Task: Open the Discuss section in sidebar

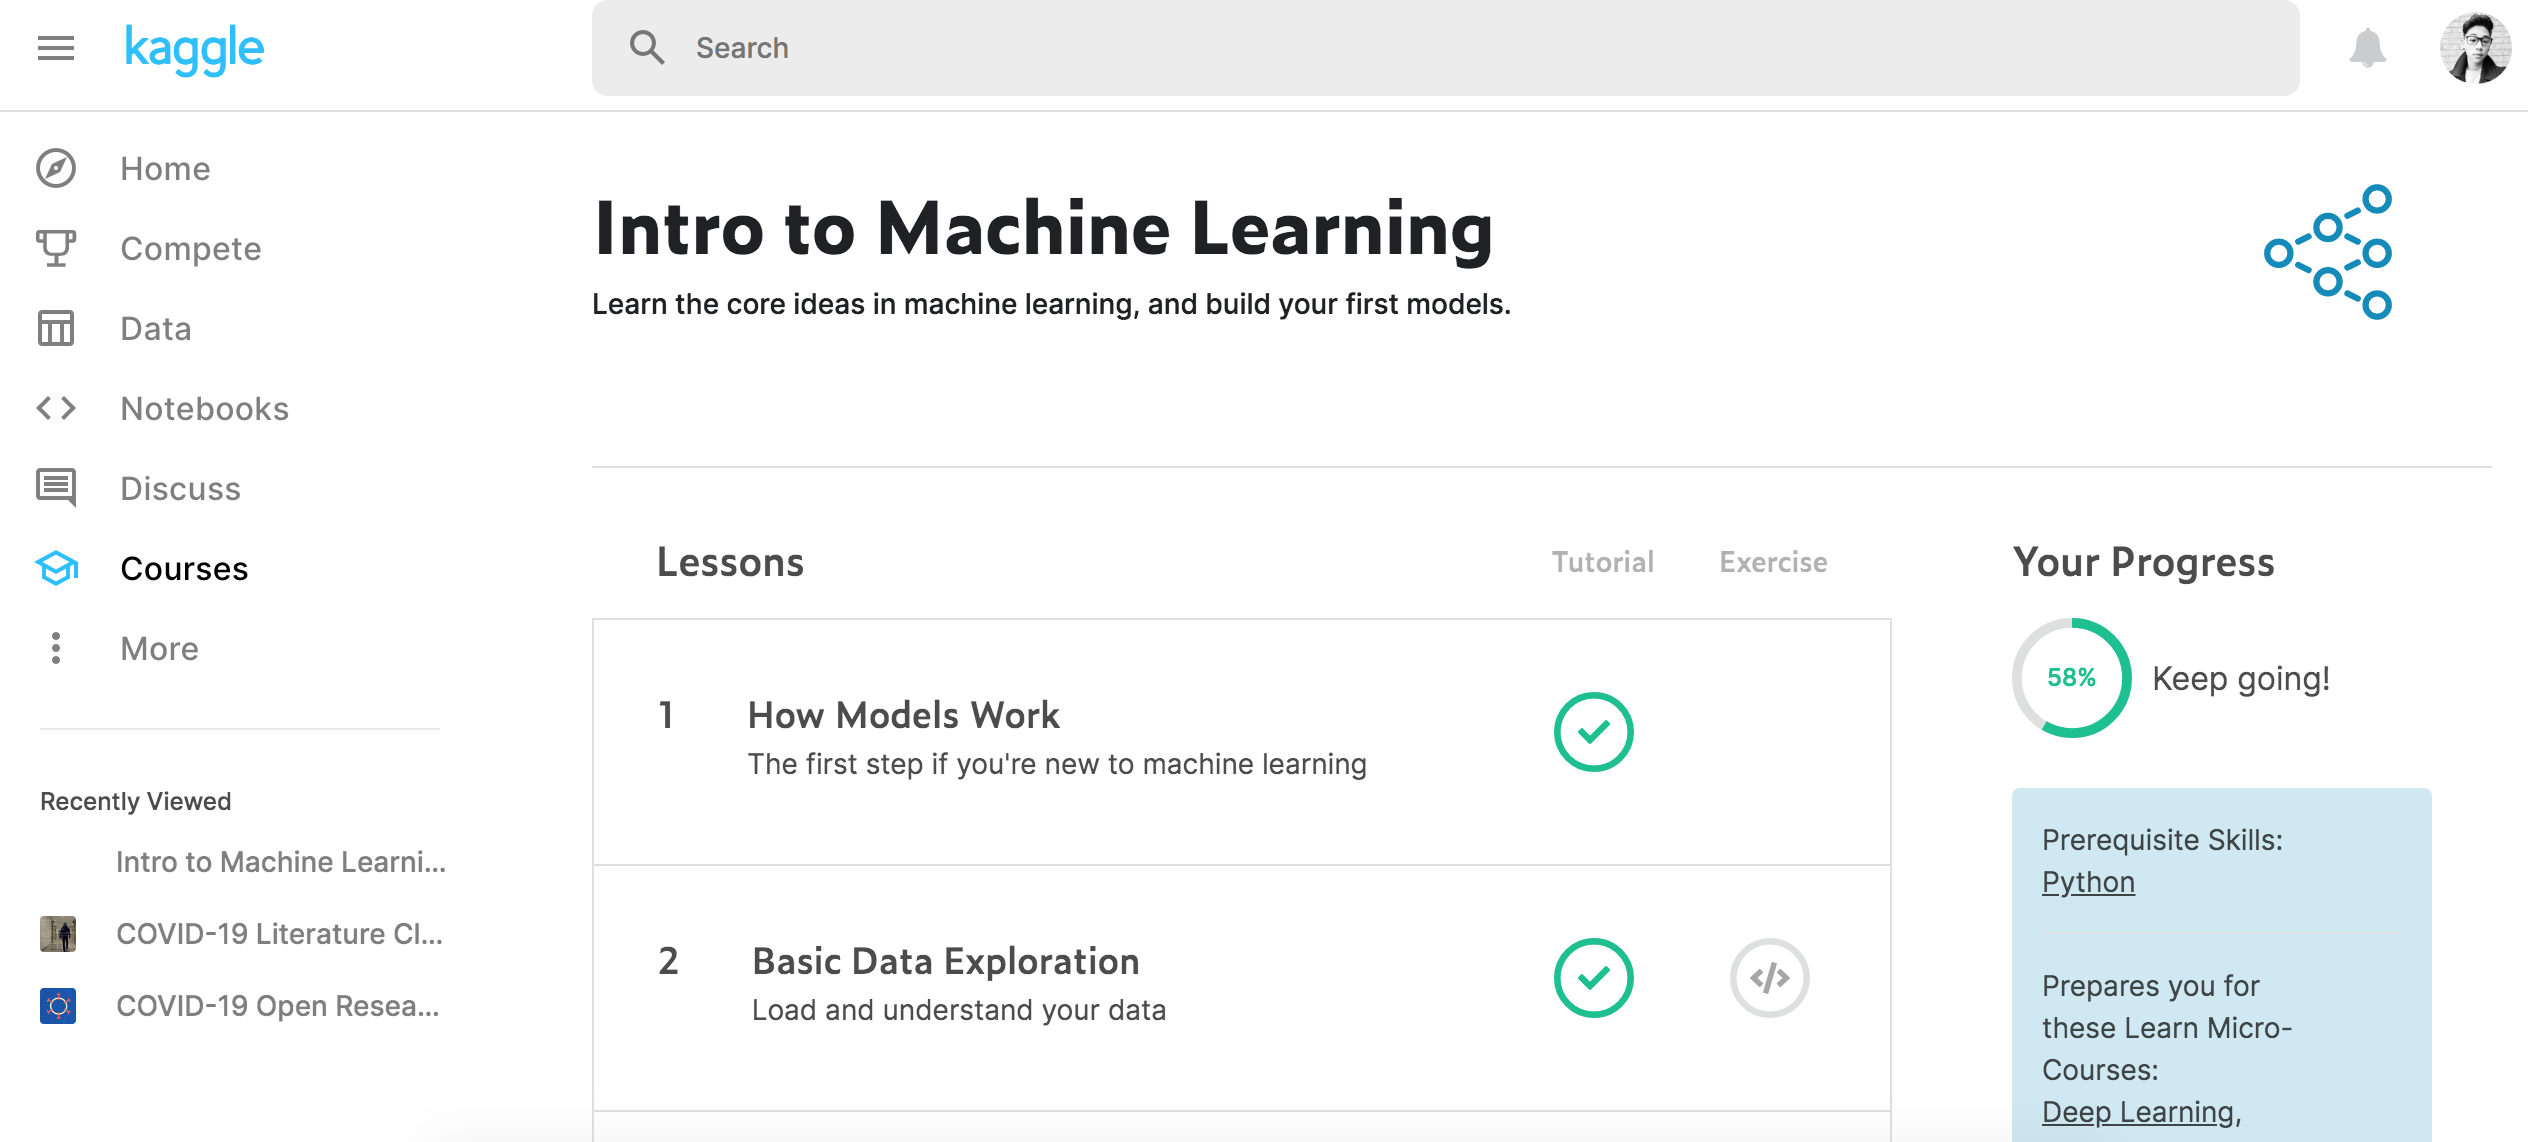Action: click(180, 488)
